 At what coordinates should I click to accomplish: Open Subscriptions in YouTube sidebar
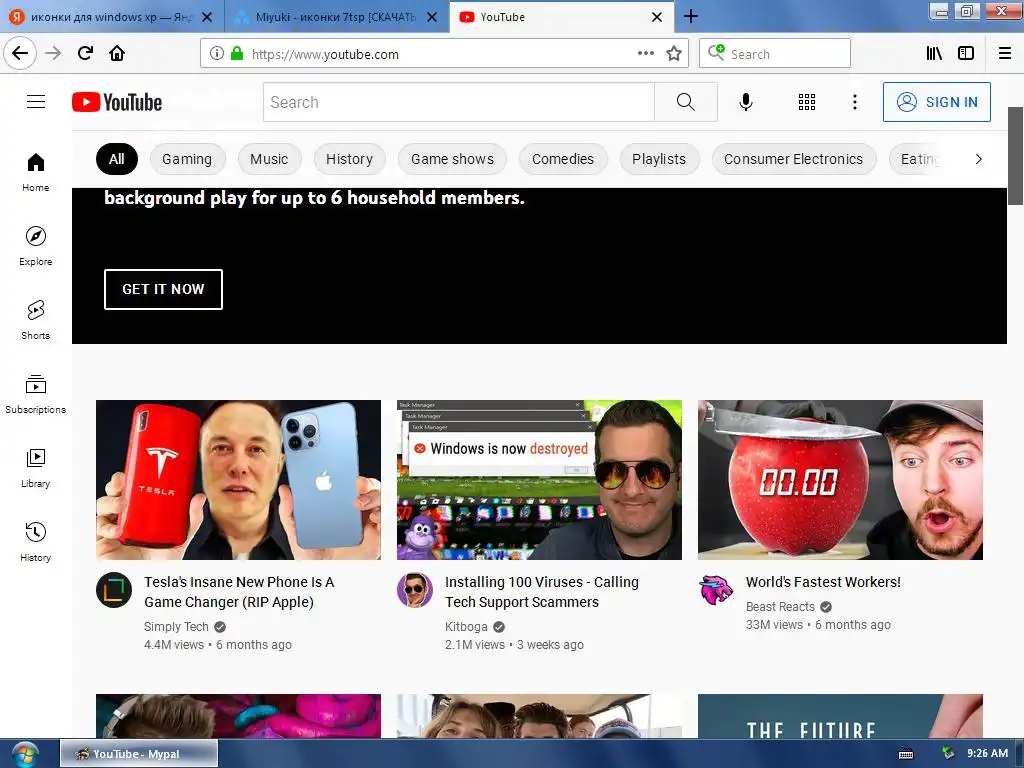(x=36, y=394)
